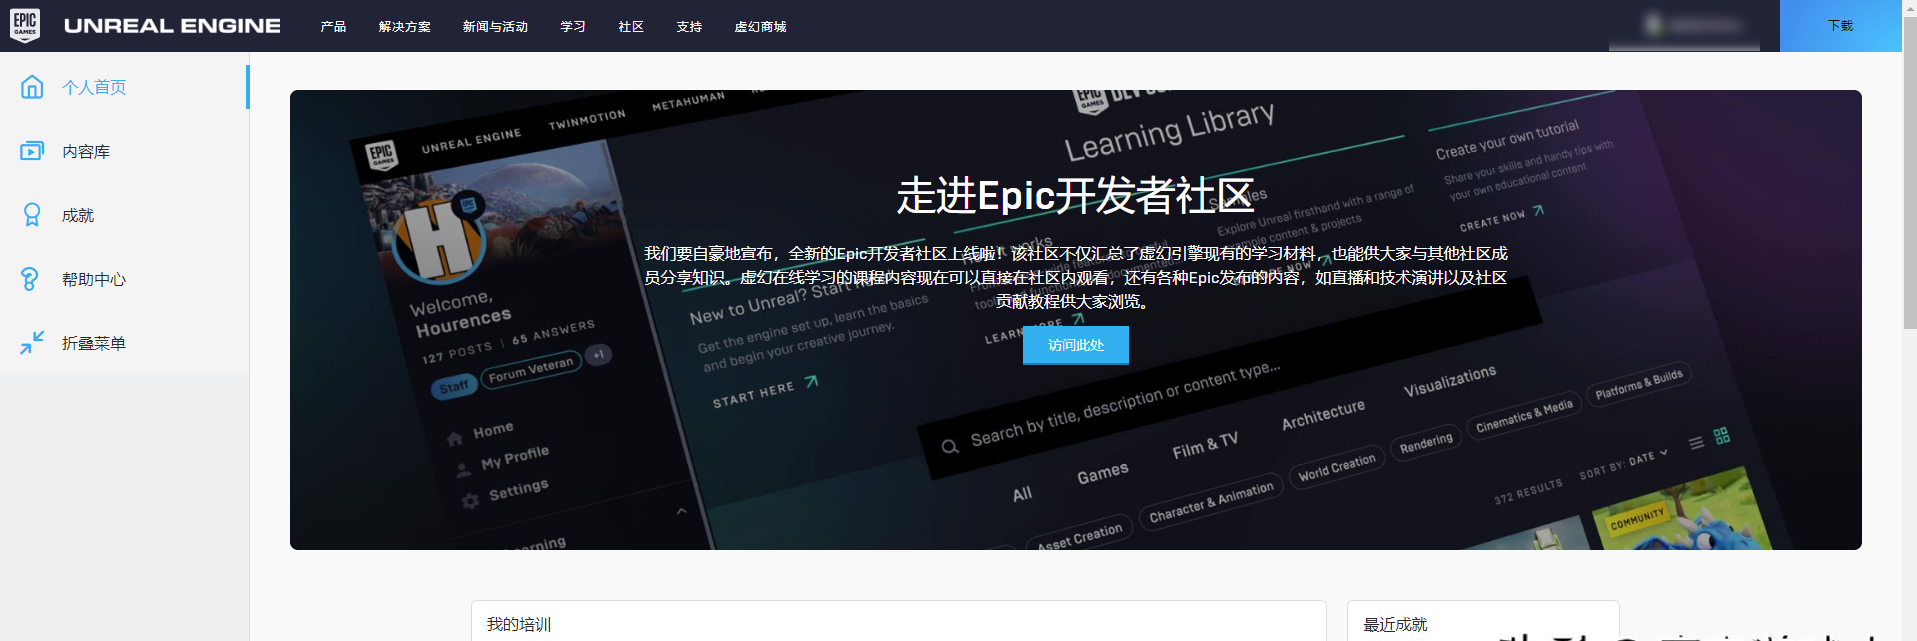Click the achievement badge icon beside 成就
1917x641 pixels.
click(x=32, y=215)
